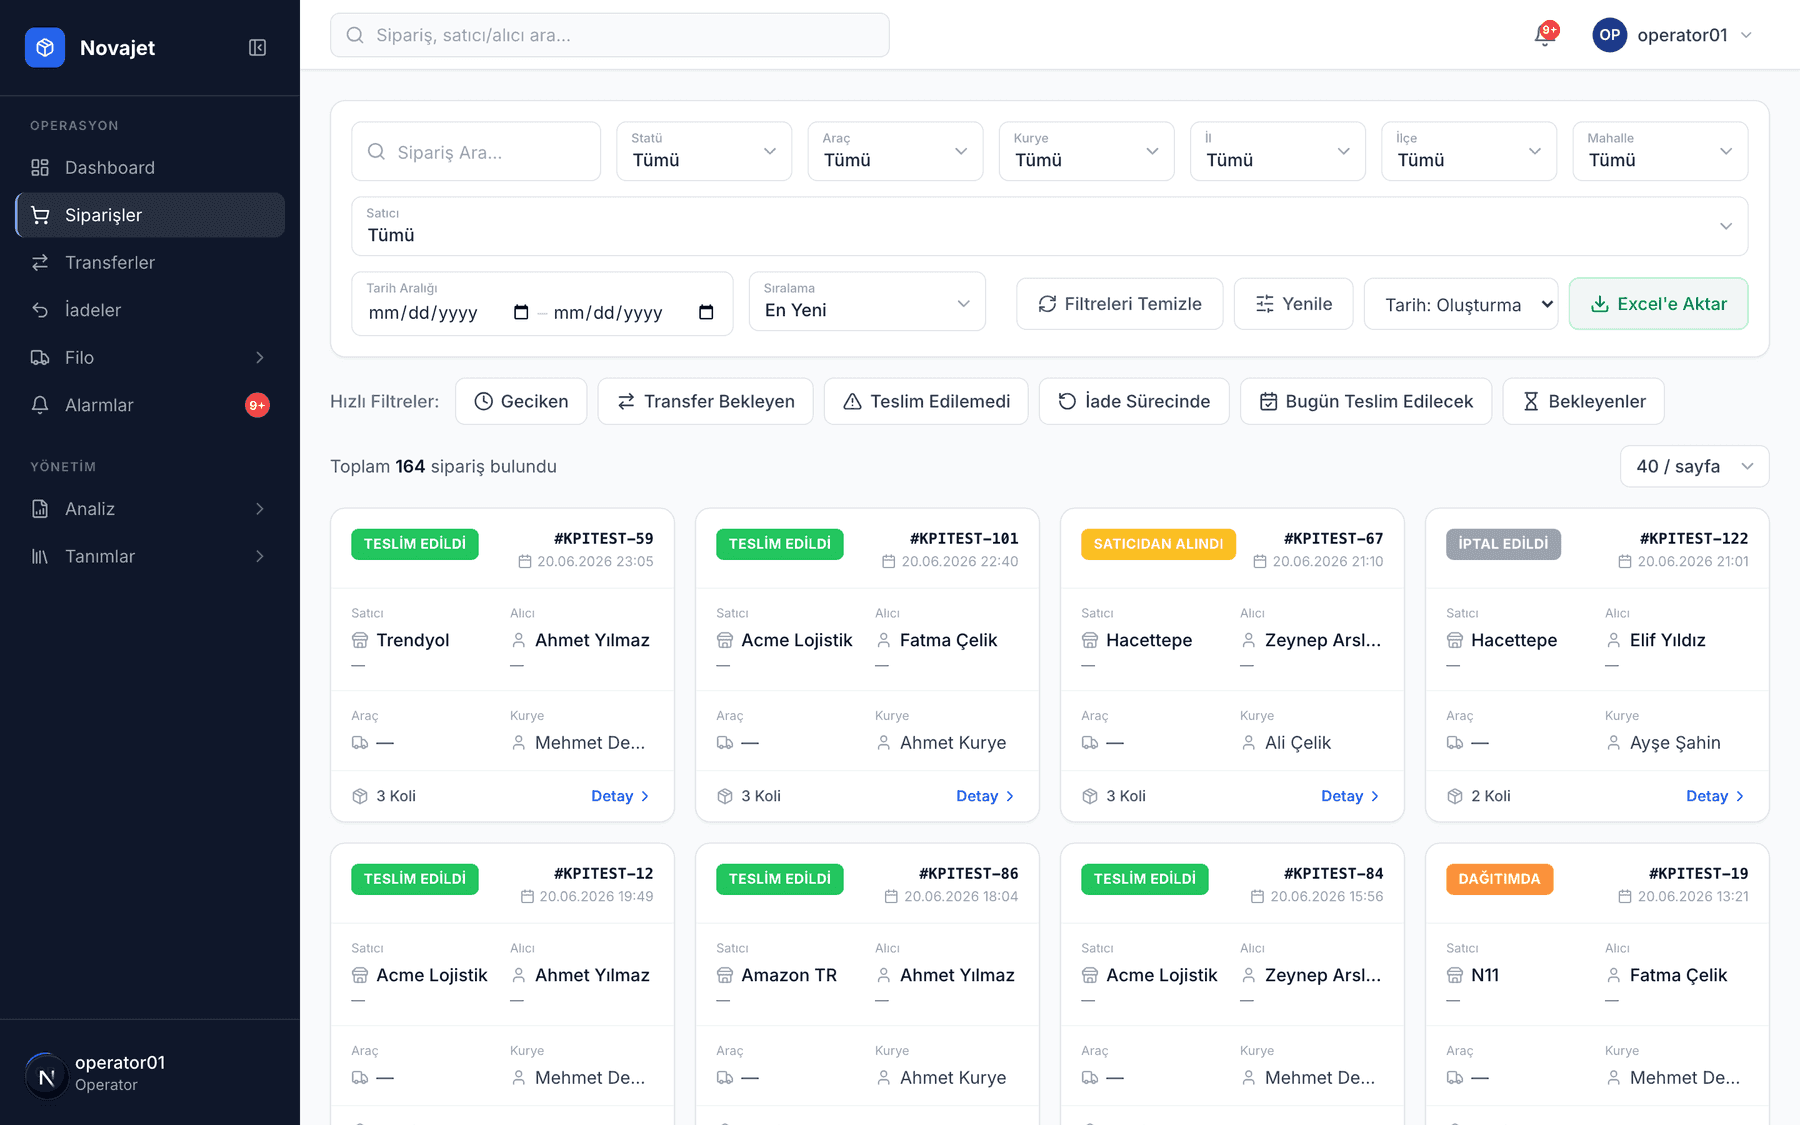Open Dashboard from the sidebar
The image size is (1800, 1125).
pyautogui.click(x=150, y=167)
